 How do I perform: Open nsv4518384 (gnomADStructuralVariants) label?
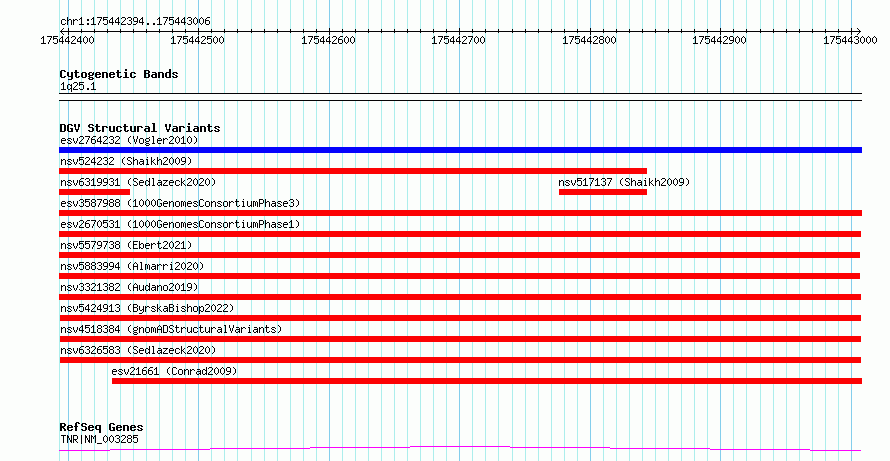coord(171,329)
